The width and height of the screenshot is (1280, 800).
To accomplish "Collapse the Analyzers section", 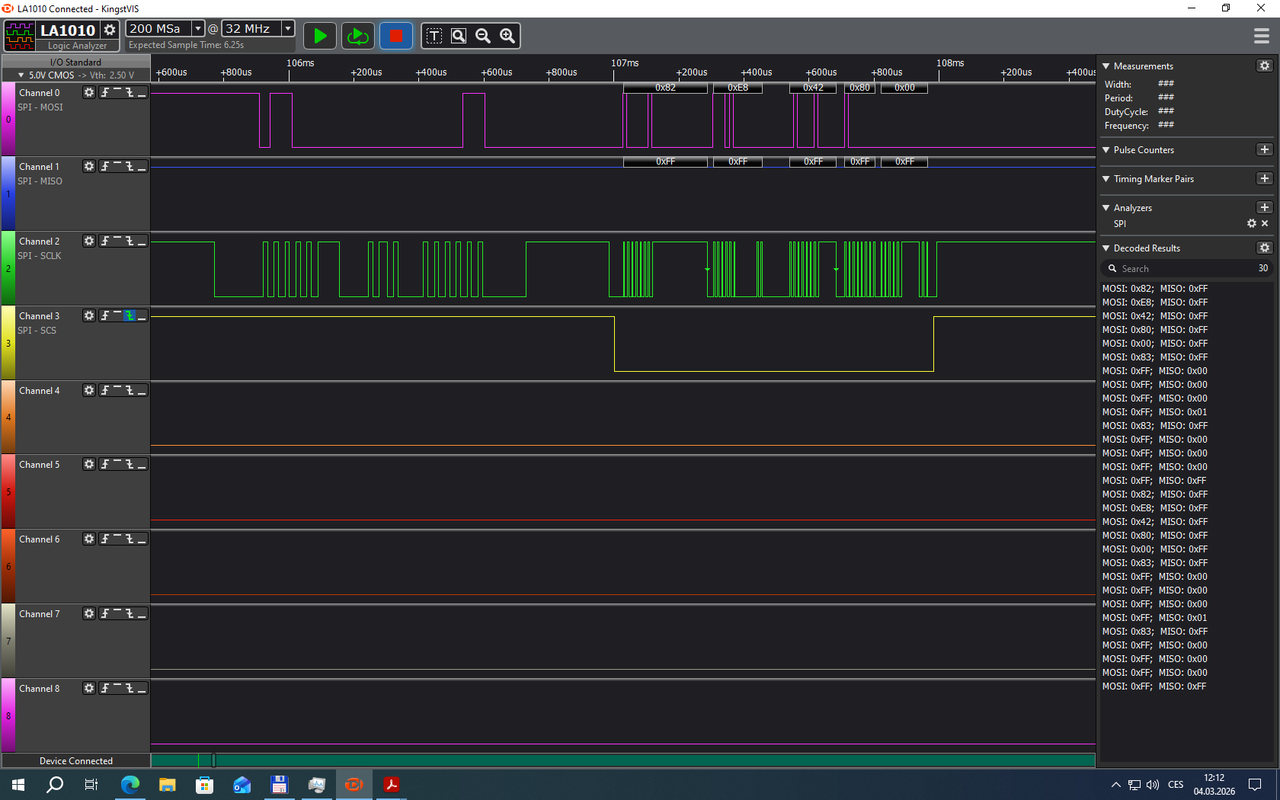I will [x=1106, y=208].
